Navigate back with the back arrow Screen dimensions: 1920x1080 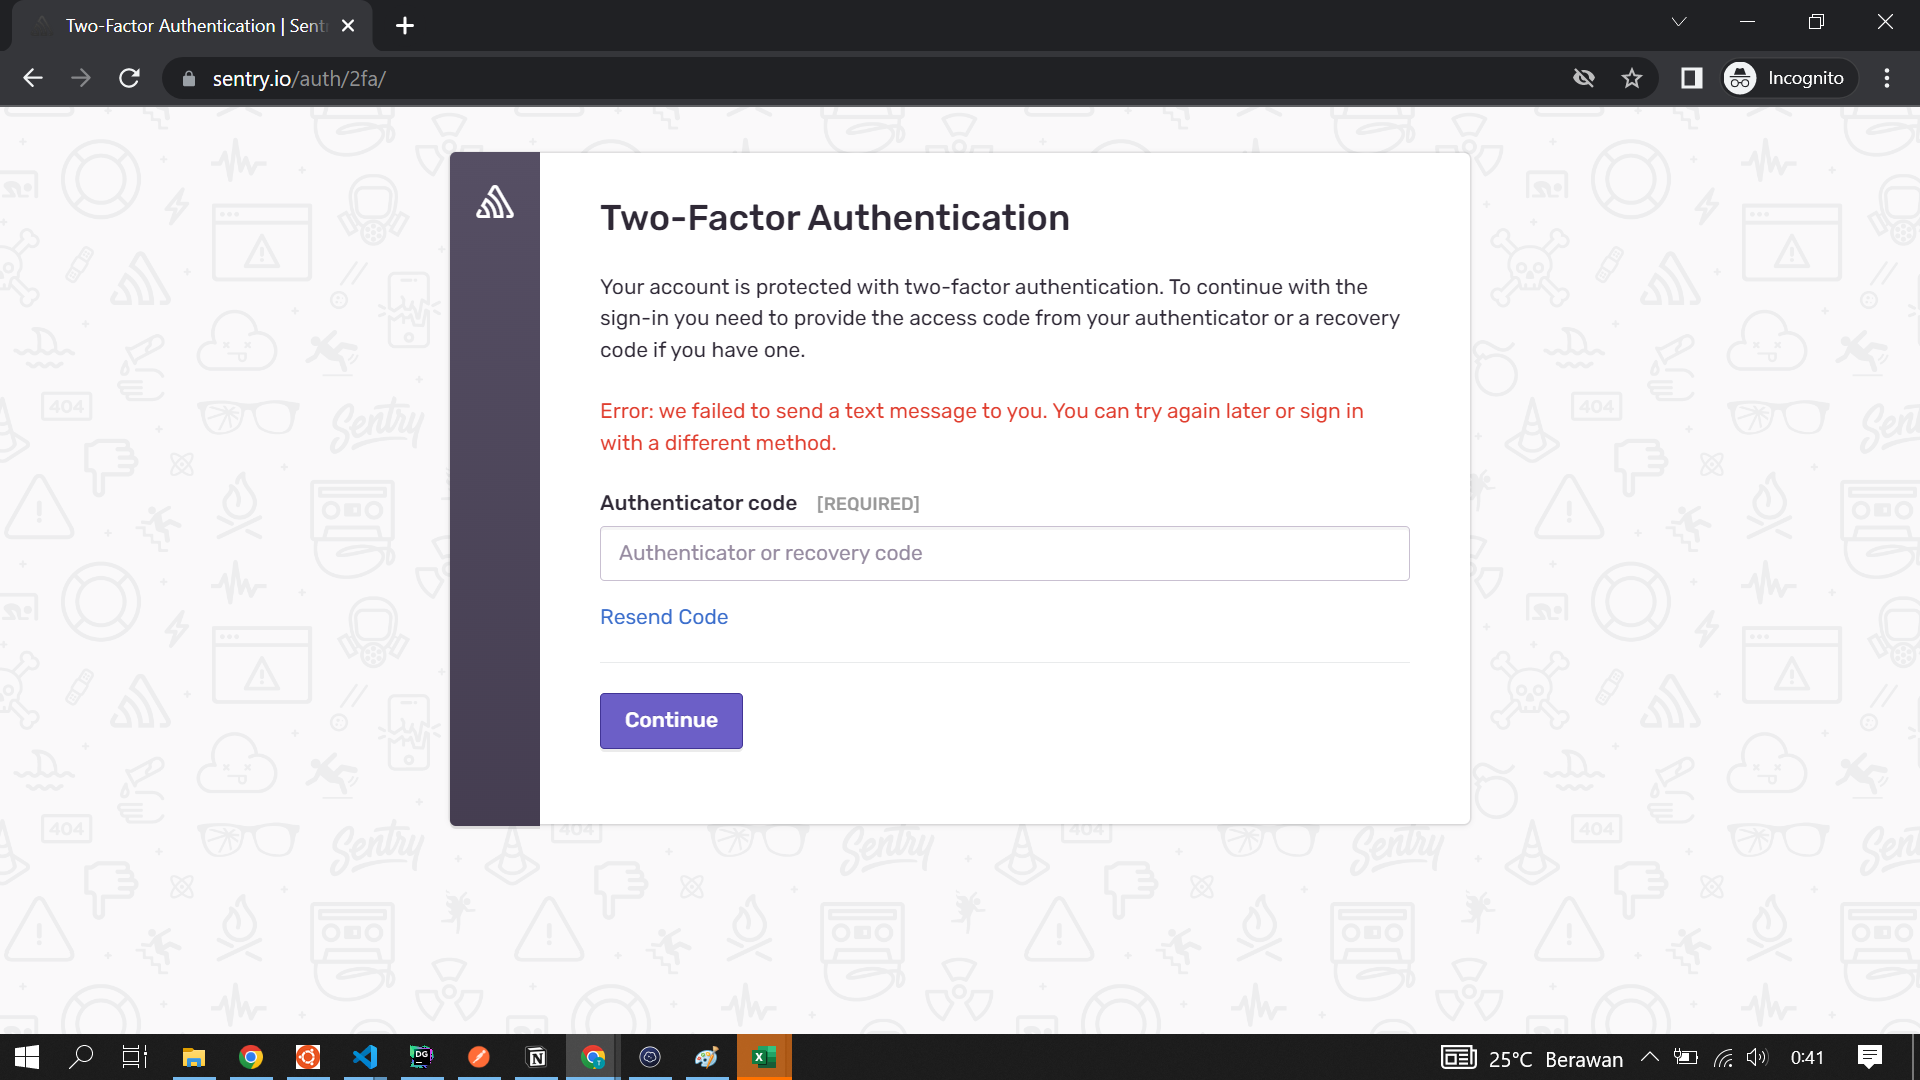tap(33, 78)
